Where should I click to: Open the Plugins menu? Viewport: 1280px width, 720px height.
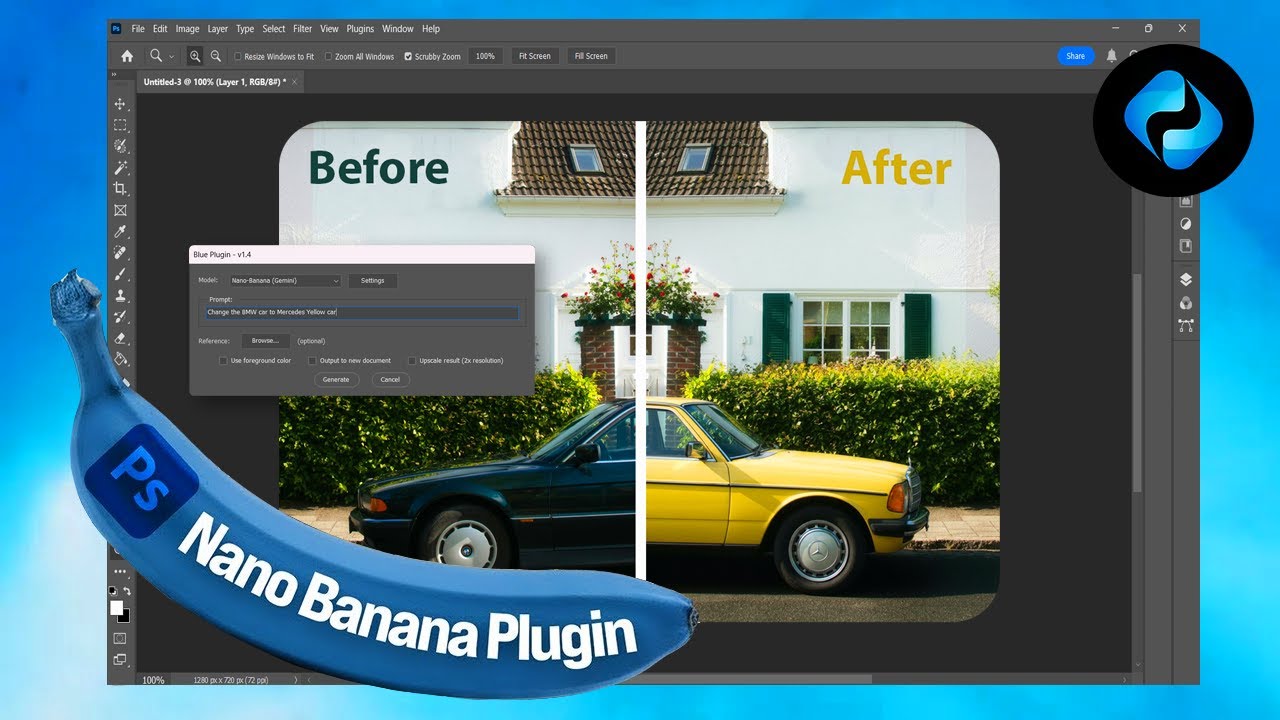(x=360, y=29)
